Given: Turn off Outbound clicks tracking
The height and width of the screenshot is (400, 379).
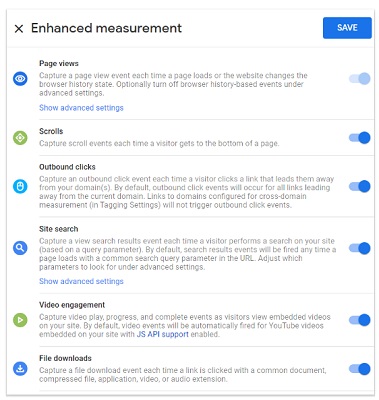Looking at the screenshot, I should [x=359, y=186].
